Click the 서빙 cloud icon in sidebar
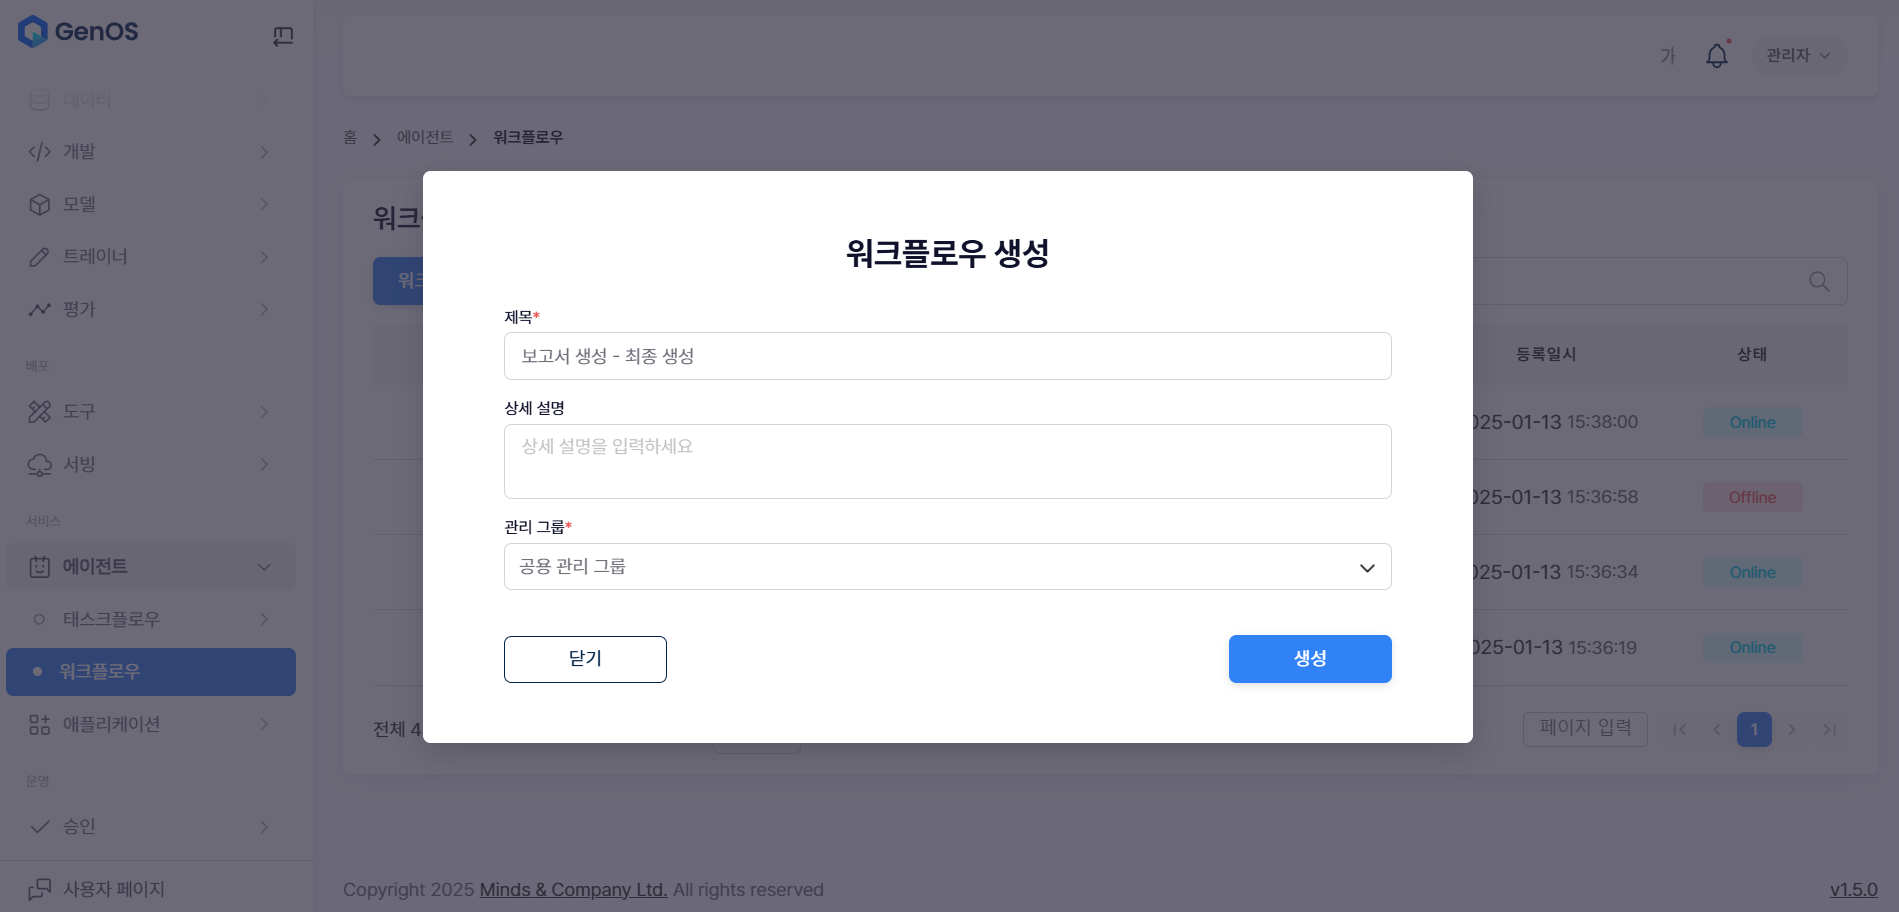The image size is (1899, 912). pyautogui.click(x=39, y=465)
